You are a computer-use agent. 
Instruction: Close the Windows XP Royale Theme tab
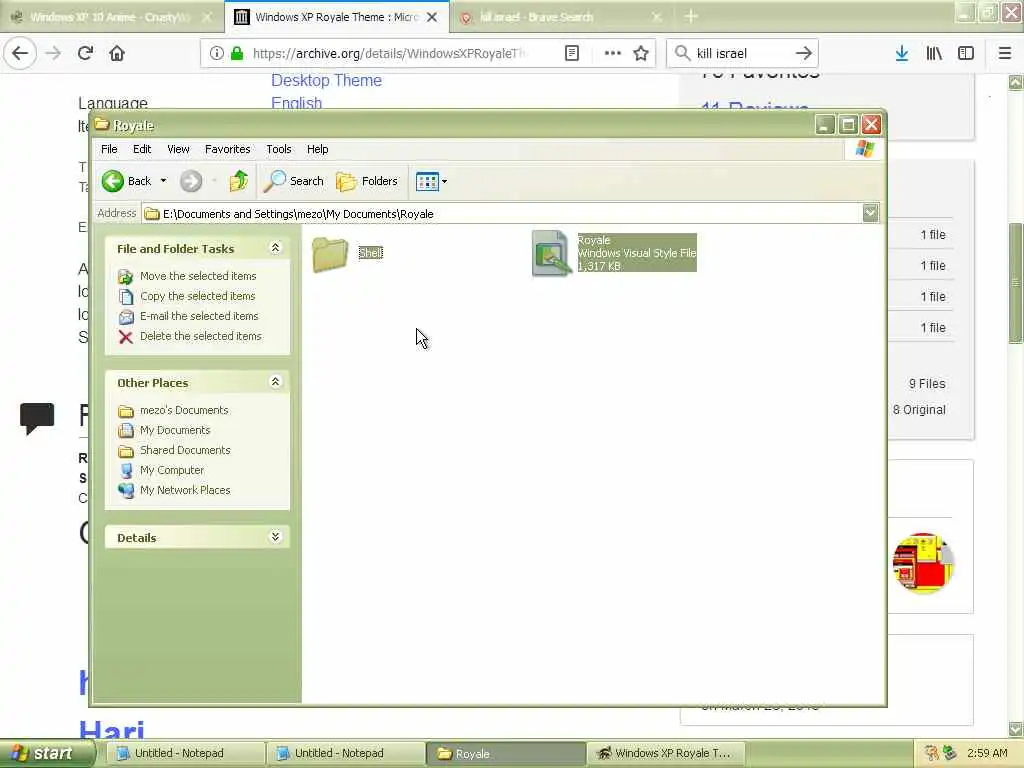click(432, 17)
